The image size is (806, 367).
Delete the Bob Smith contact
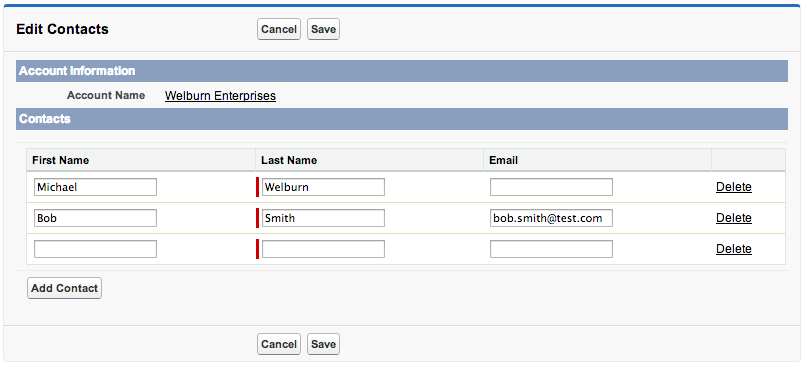[734, 218]
